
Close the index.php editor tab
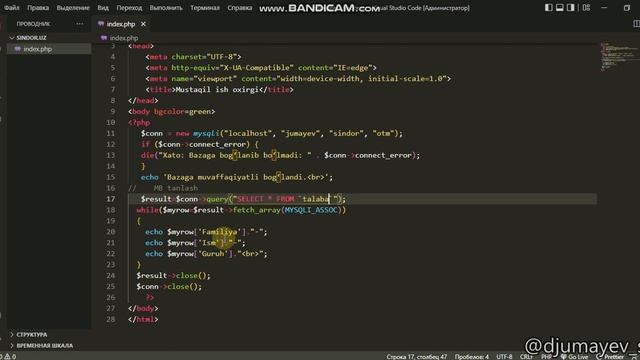click(x=143, y=24)
